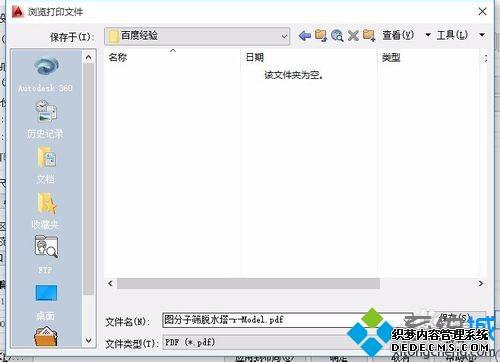Screen dimensions: 500x362
Task: Open the 工具(L) tools menu
Action: point(452,35)
